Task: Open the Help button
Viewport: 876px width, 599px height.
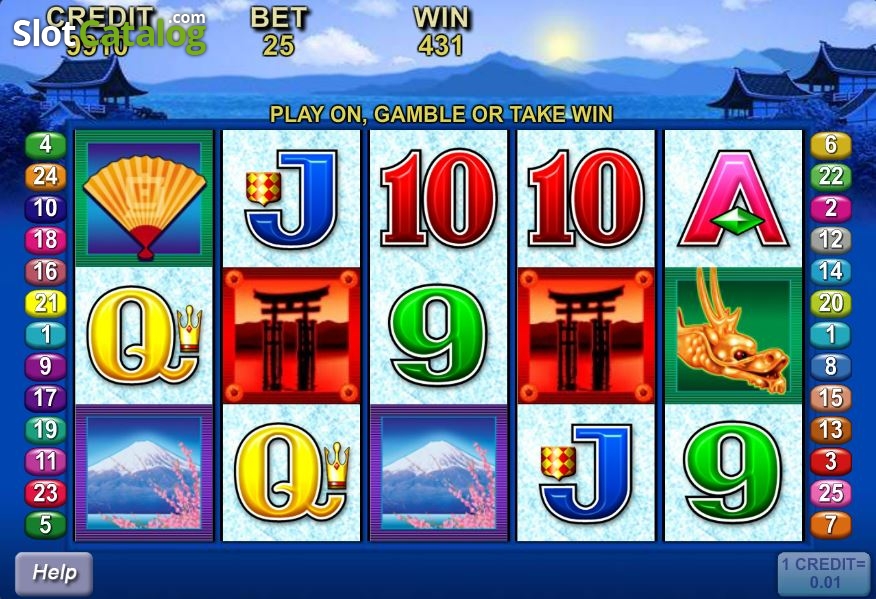Action: click(x=54, y=573)
